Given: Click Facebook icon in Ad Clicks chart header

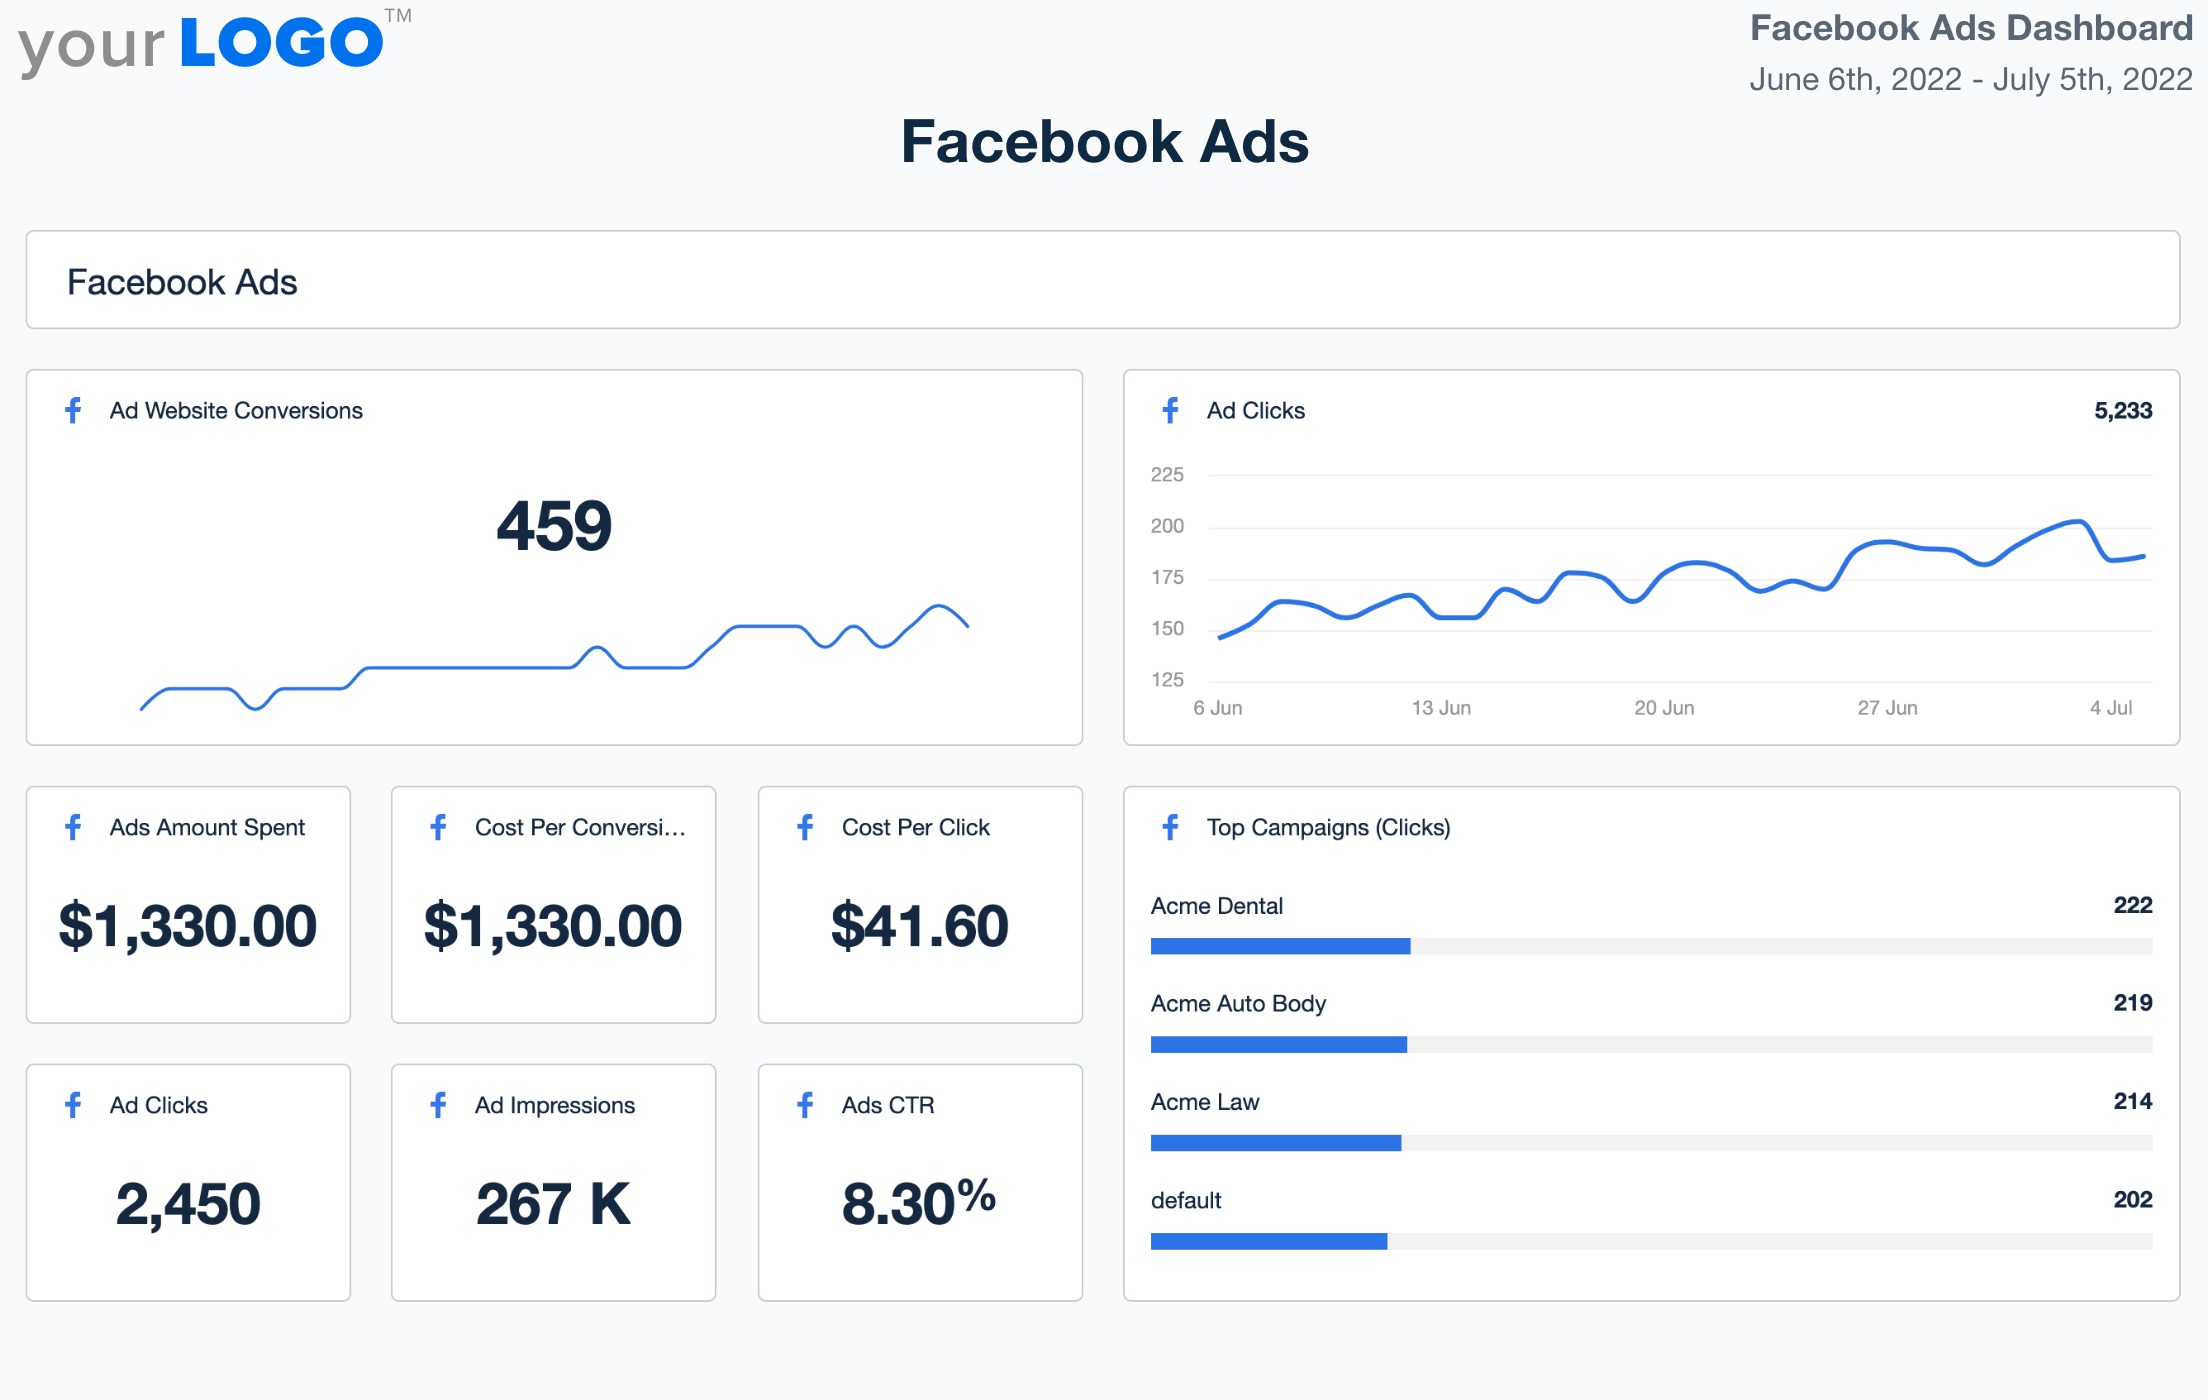Looking at the screenshot, I should pyautogui.click(x=1170, y=410).
